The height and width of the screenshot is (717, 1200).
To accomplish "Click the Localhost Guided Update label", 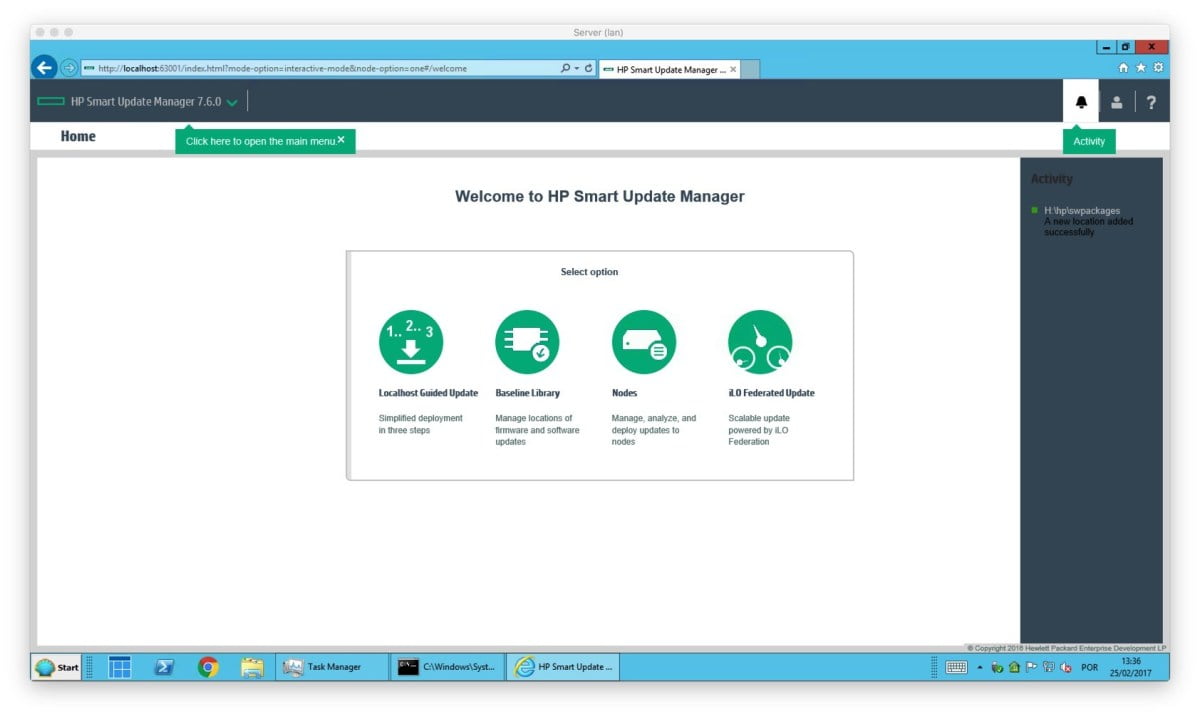I will coord(428,393).
